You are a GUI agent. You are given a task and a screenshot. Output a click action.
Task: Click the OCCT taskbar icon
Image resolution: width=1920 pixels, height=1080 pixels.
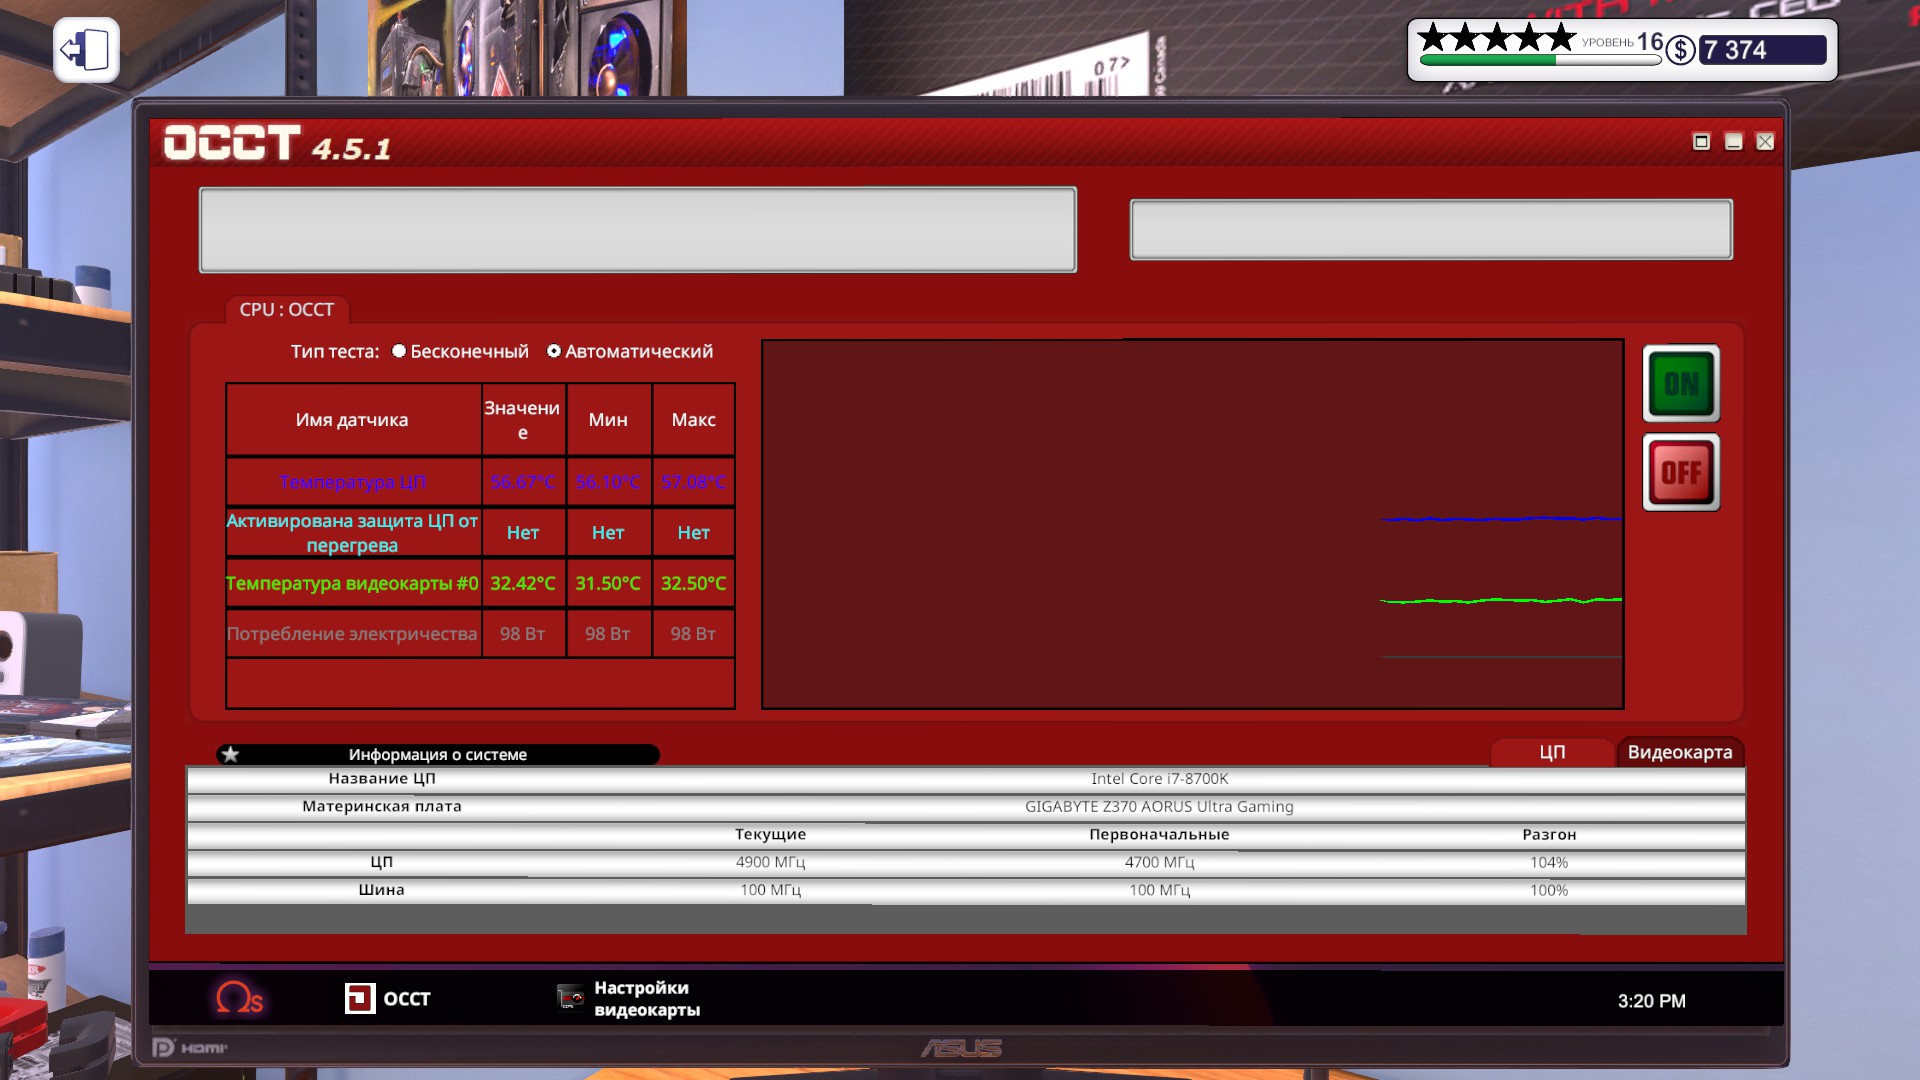click(x=388, y=998)
